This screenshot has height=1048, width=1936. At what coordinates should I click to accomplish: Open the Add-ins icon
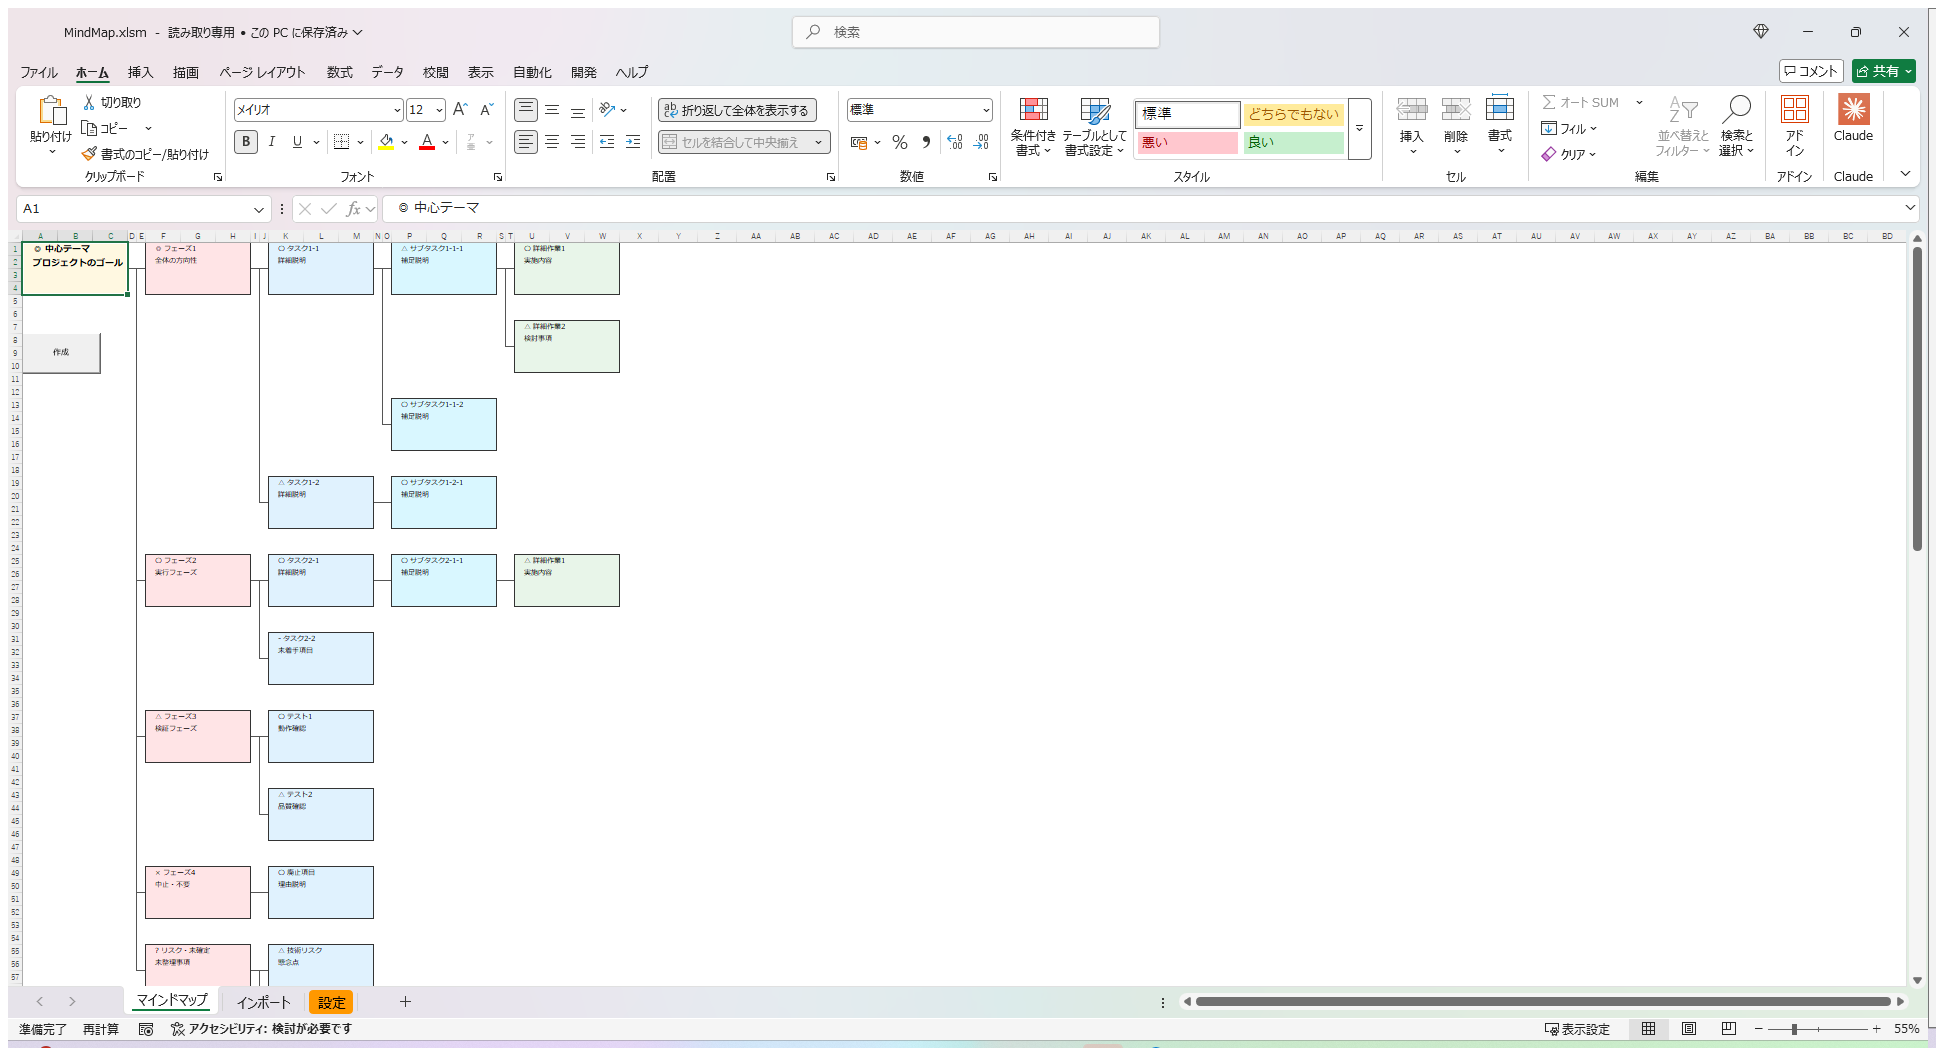[x=1795, y=109]
